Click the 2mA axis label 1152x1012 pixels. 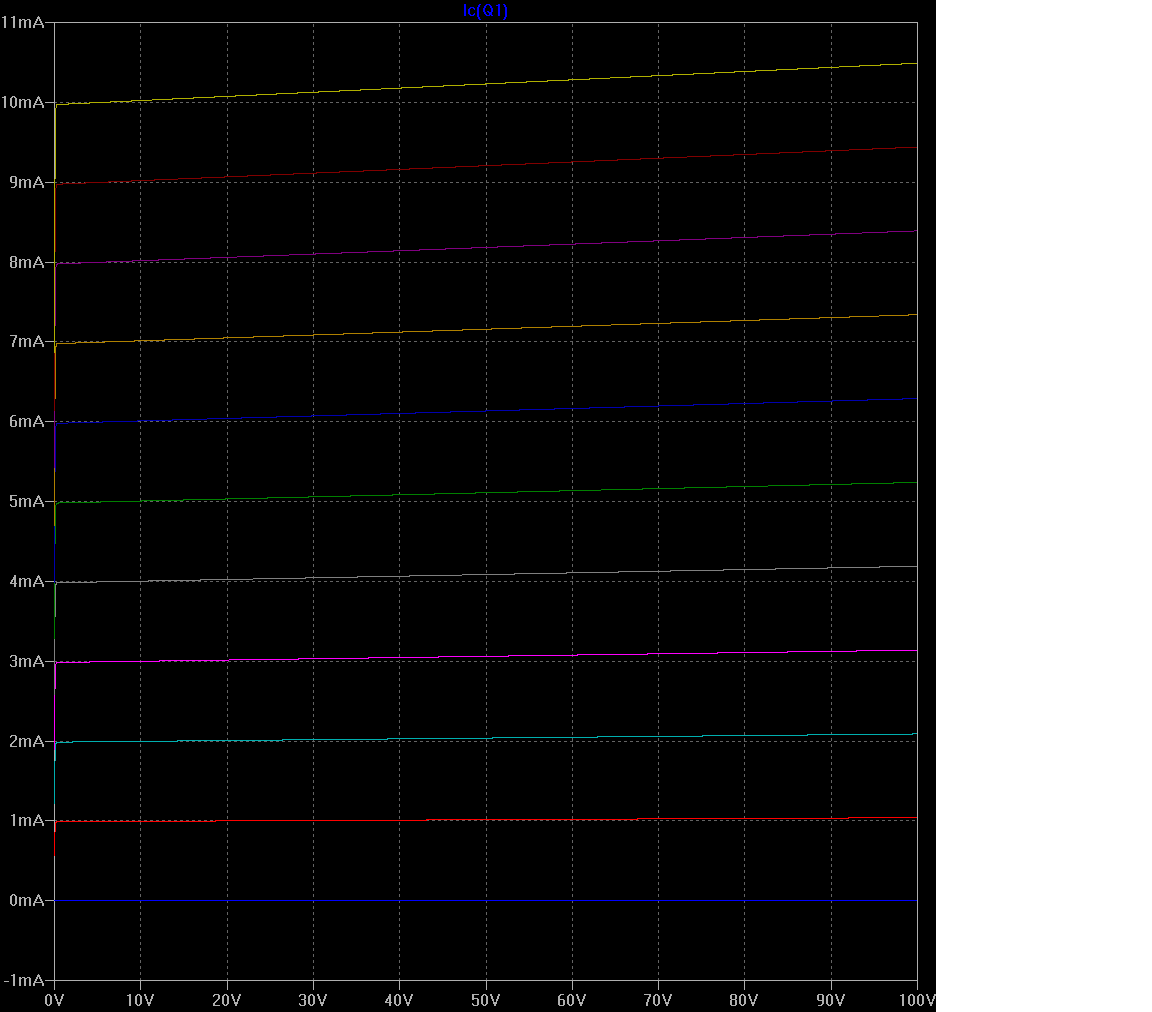[x=26, y=741]
